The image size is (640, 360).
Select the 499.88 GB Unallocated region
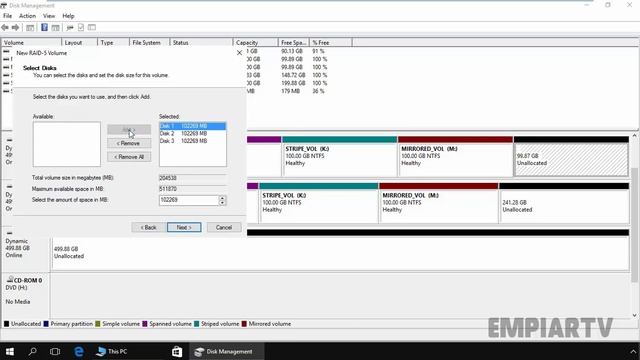coord(340,253)
